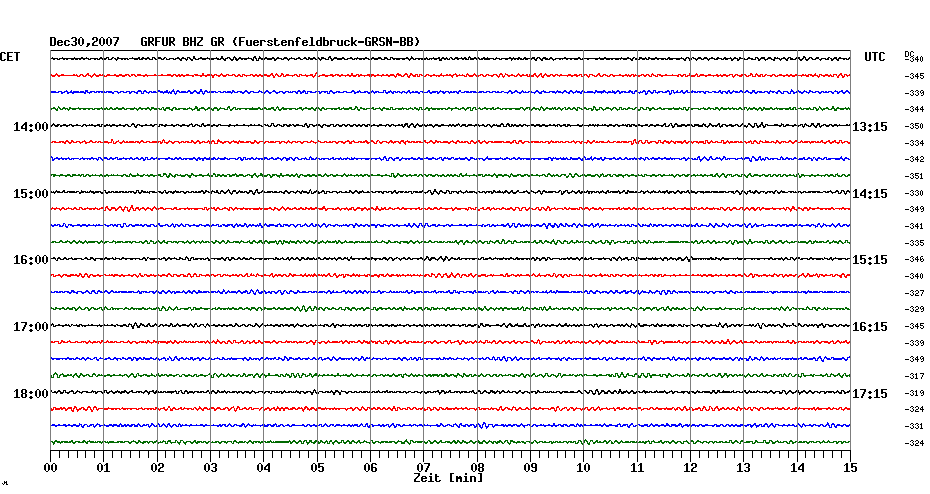This screenshot has width=930, height=494.
Task: Click the "13:15" UTC time label
Action: pos(870,127)
